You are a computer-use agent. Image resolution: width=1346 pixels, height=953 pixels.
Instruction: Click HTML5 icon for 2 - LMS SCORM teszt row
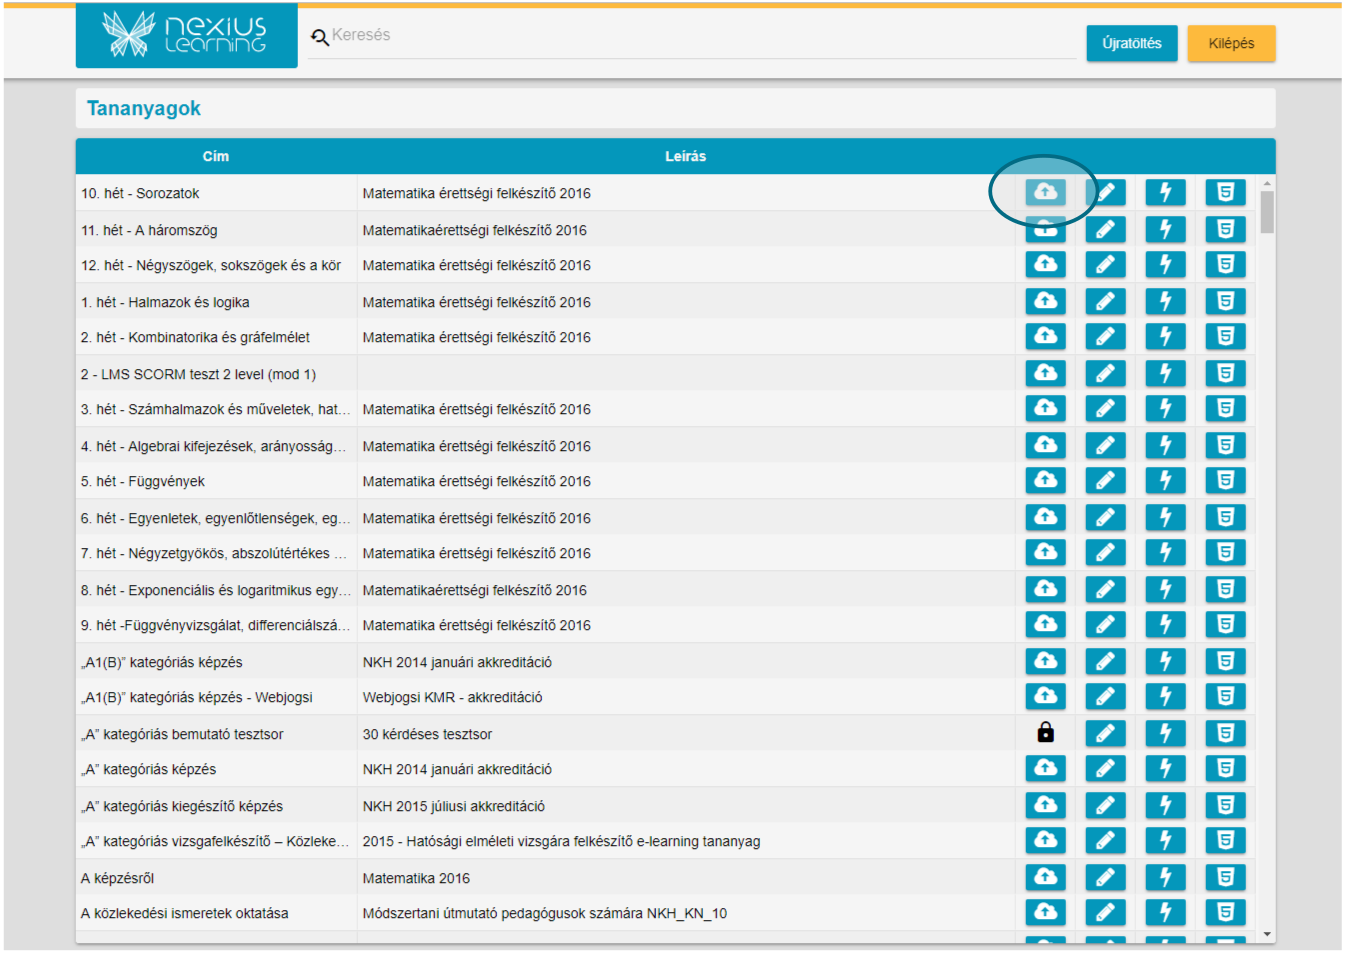(1225, 373)
